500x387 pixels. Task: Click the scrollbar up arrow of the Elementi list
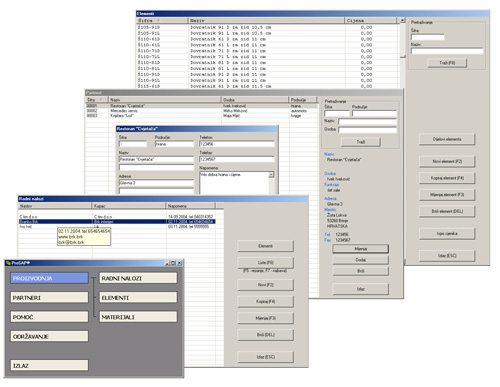pyautogui.click(x=402, y=21)
